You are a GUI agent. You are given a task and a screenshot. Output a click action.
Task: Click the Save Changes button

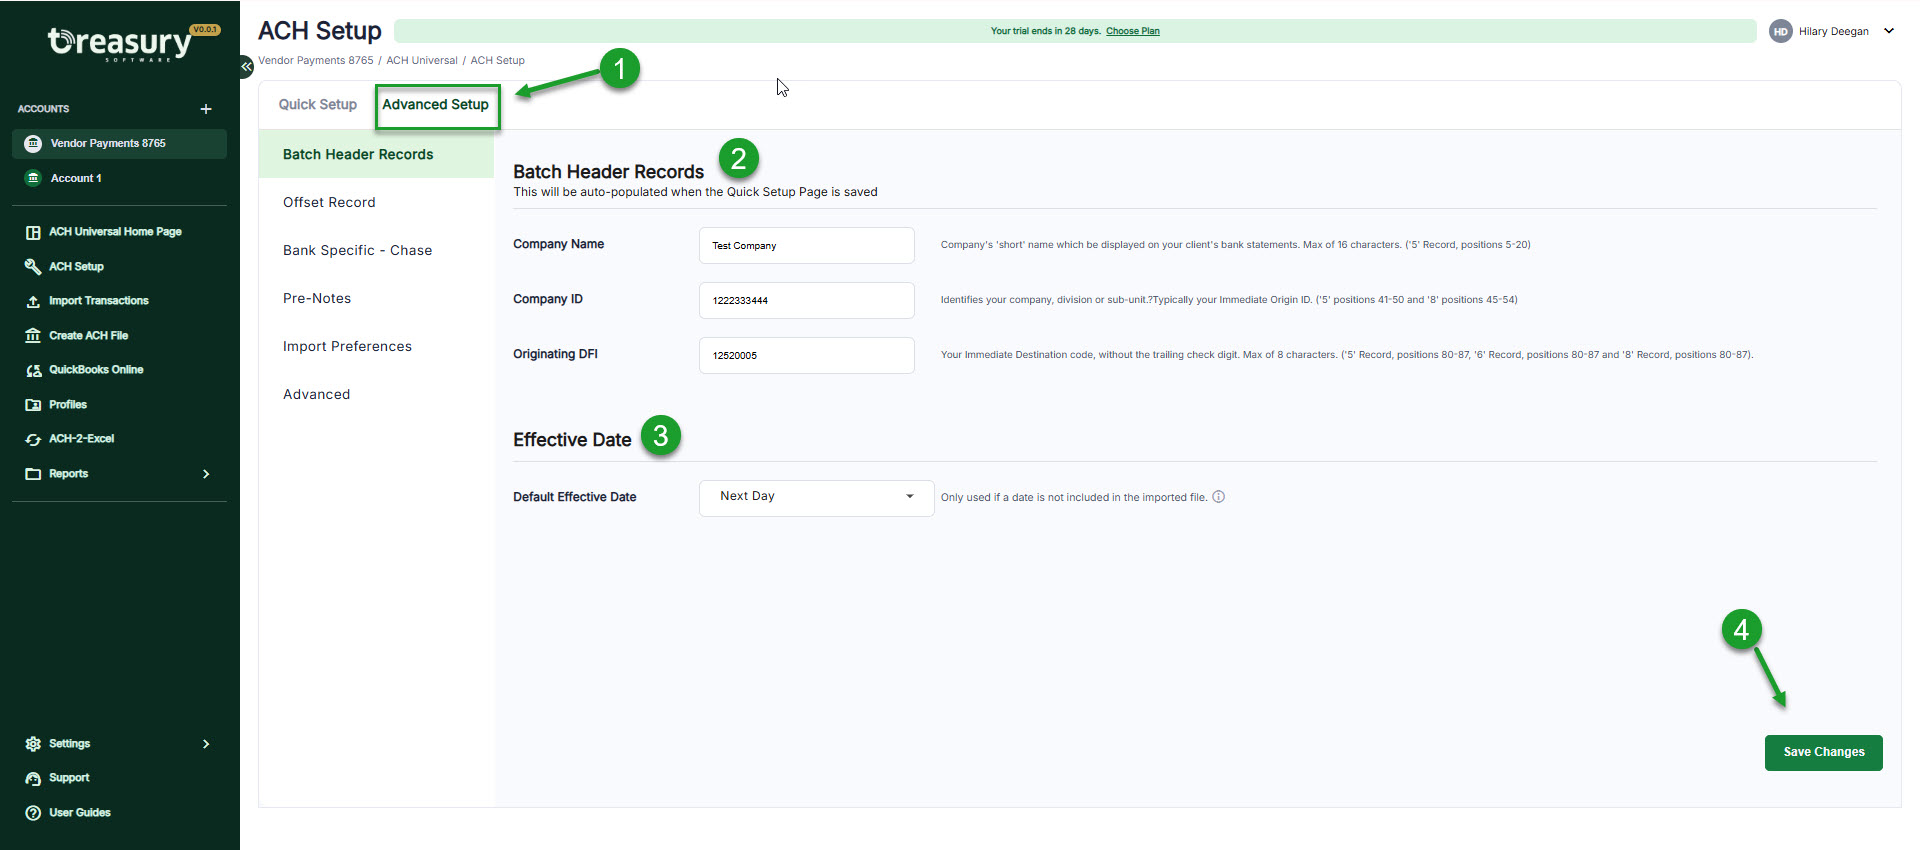coord(1823,753)
